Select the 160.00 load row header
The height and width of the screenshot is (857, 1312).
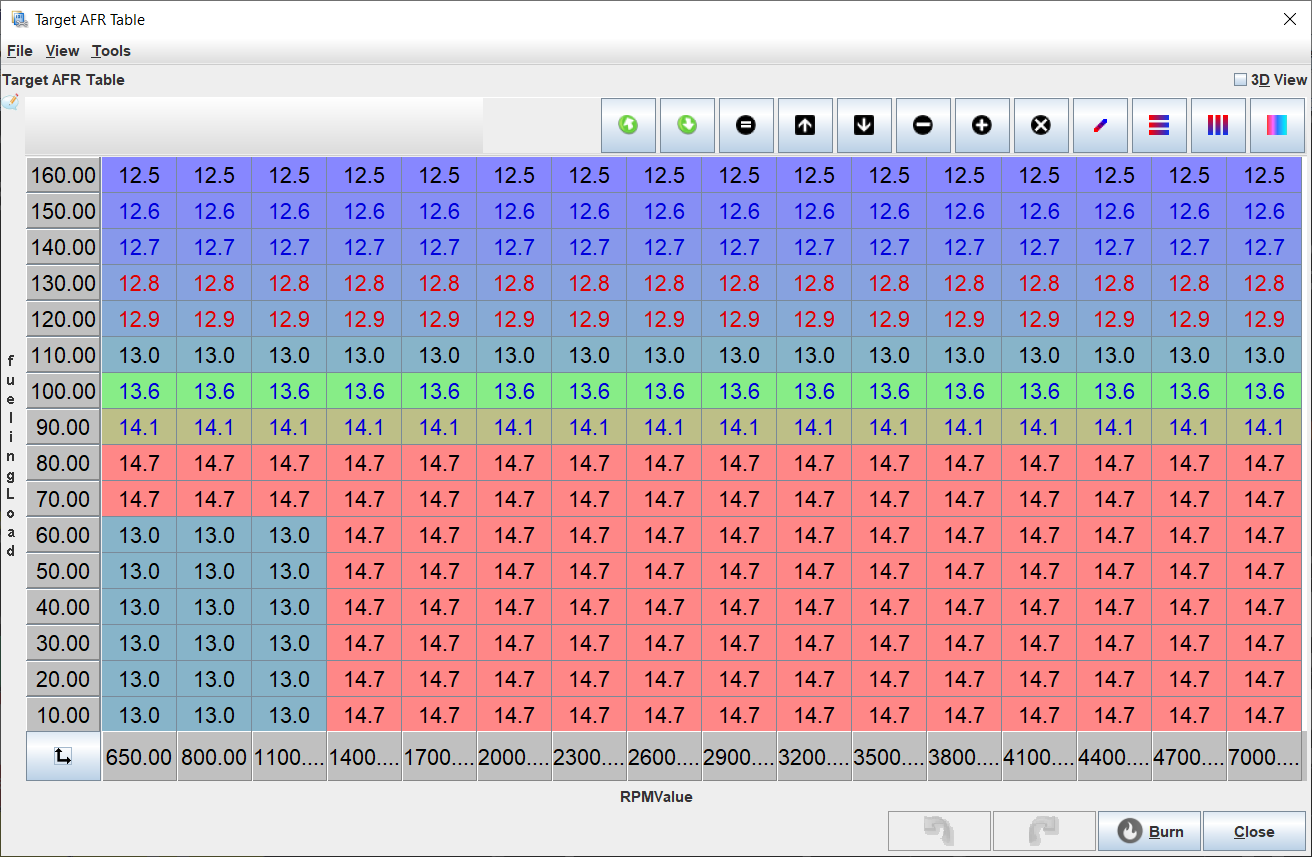tap(63, 176)
